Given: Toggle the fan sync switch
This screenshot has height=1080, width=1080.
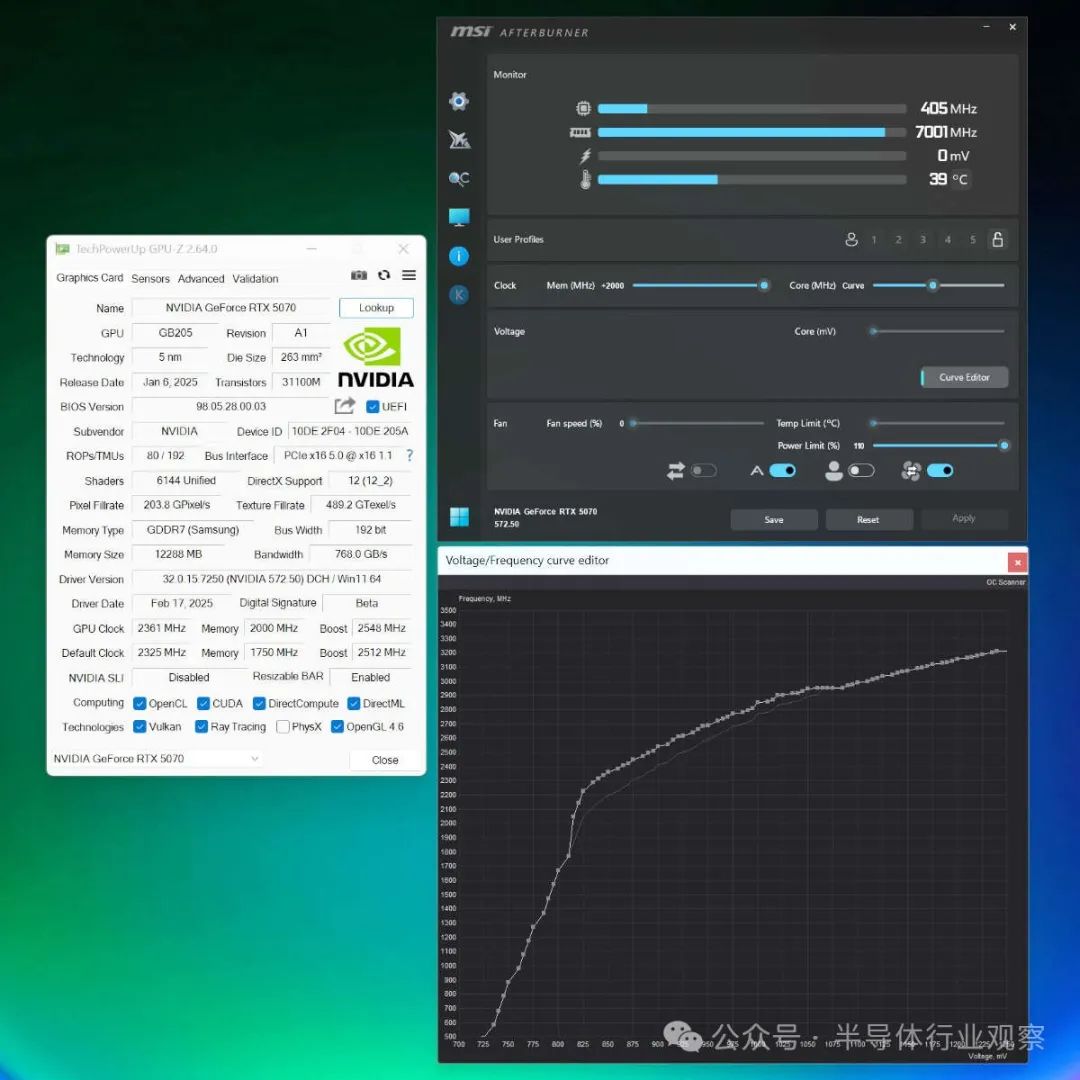Looking at the screenshot, I should click(940, 470).
